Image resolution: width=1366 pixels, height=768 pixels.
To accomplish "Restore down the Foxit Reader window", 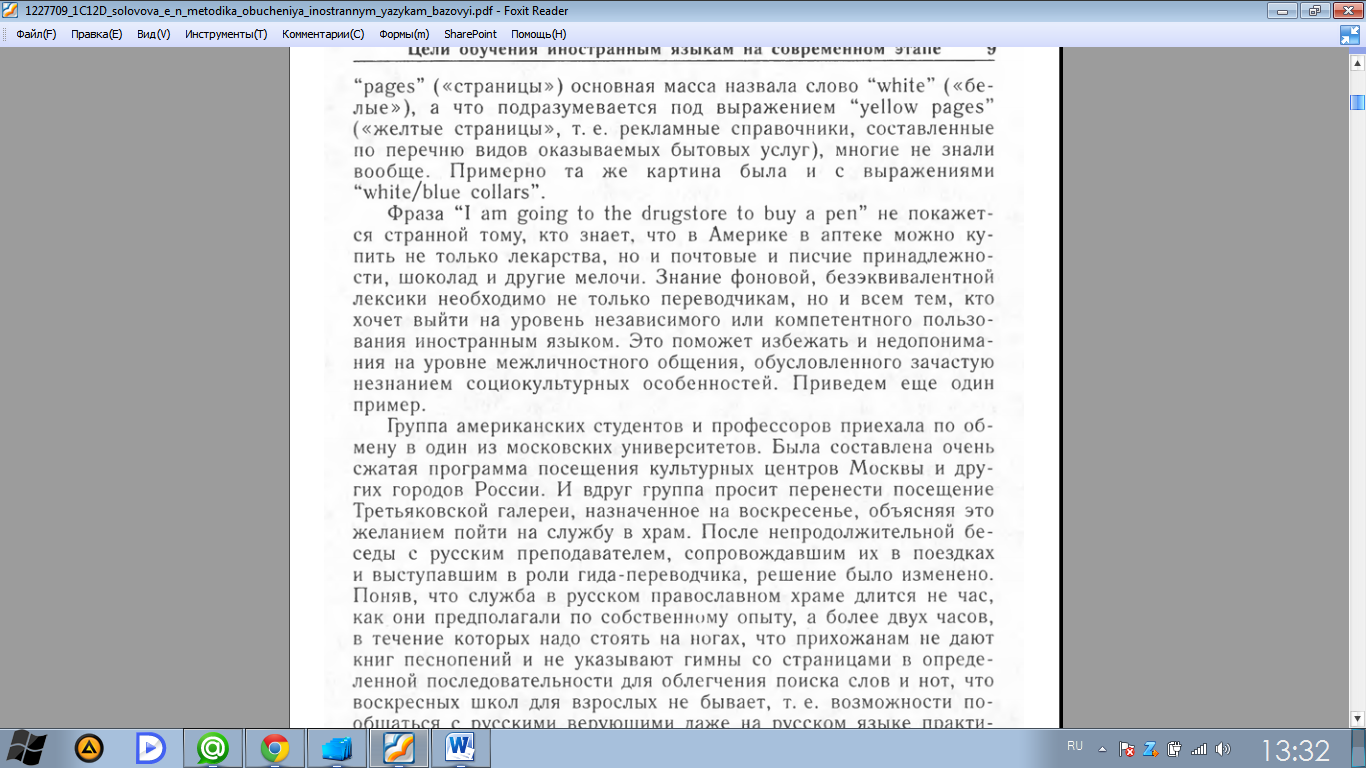I will coord(1313,10).
